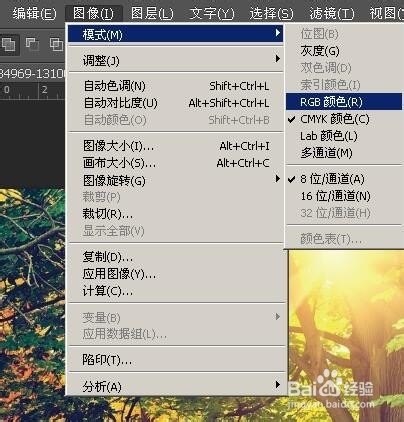Choose 自动色调(N) command

(175, 86)
